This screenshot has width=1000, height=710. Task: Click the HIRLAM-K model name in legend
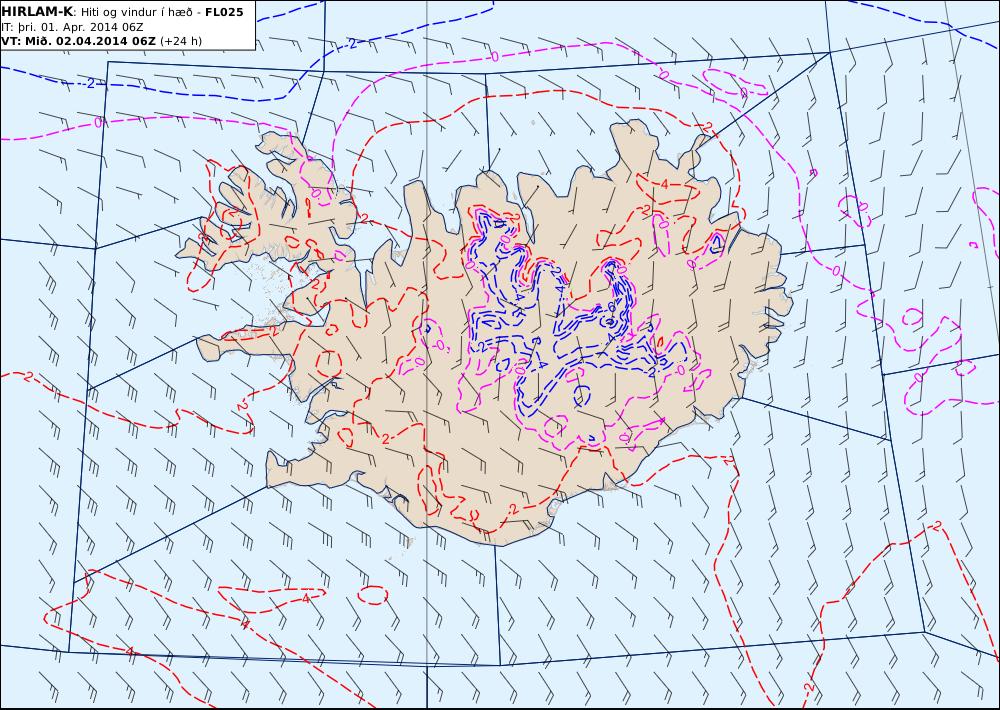tap(37, 11)
